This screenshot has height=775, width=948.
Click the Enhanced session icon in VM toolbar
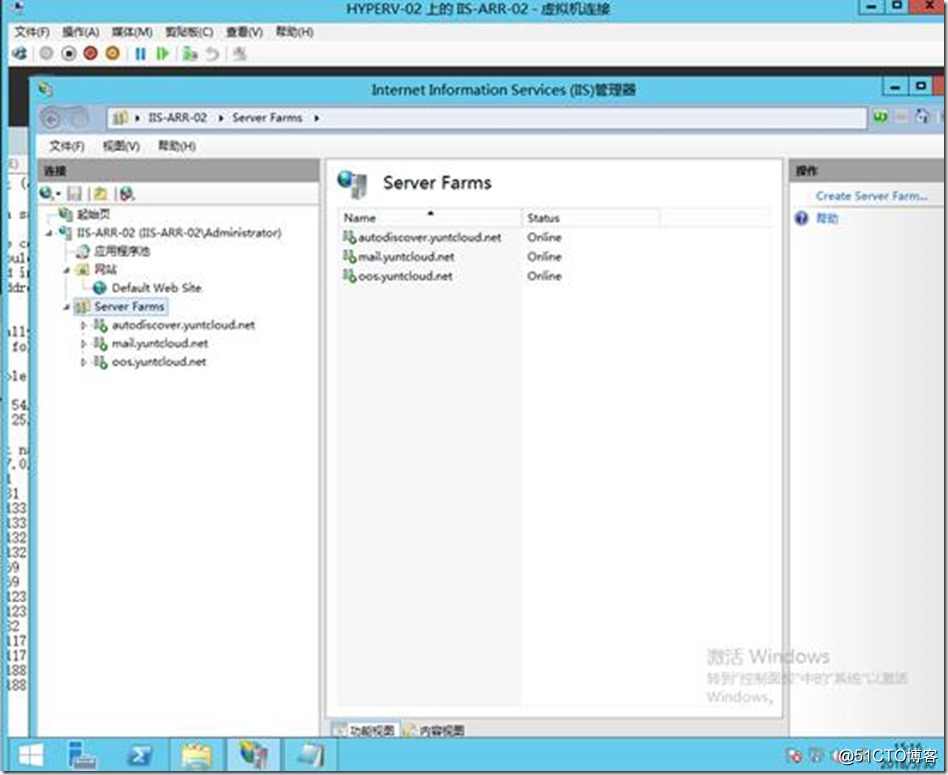239,54
